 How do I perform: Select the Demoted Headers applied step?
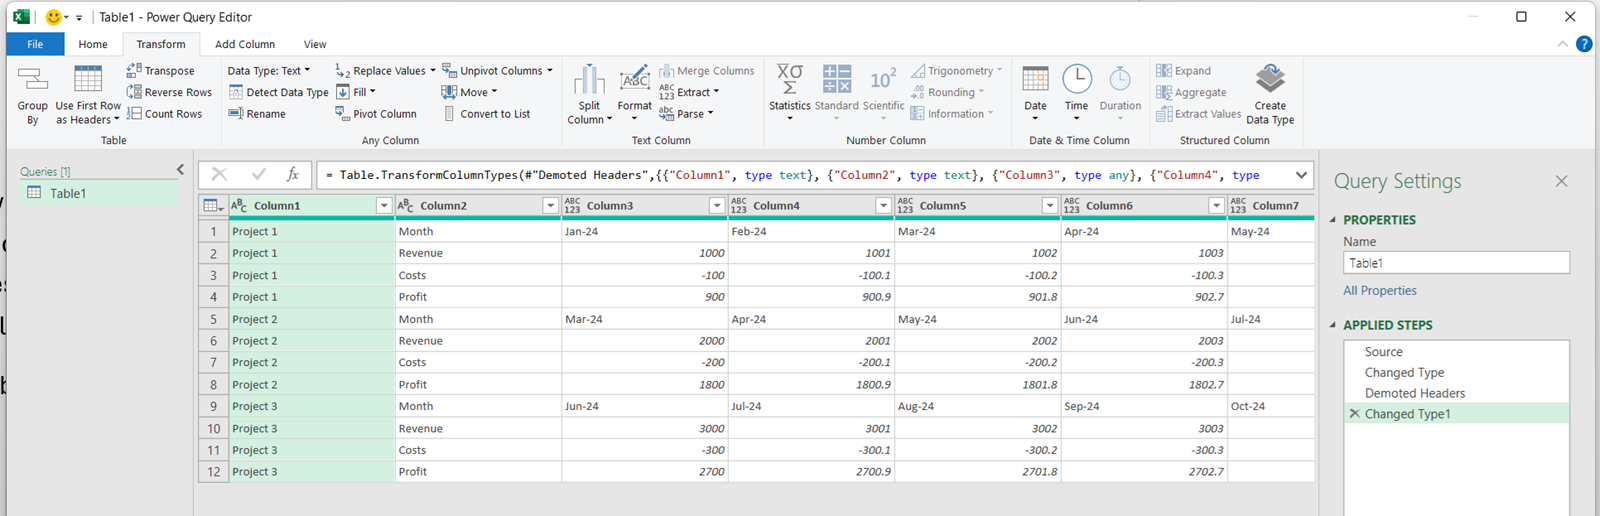[1414, 393]
